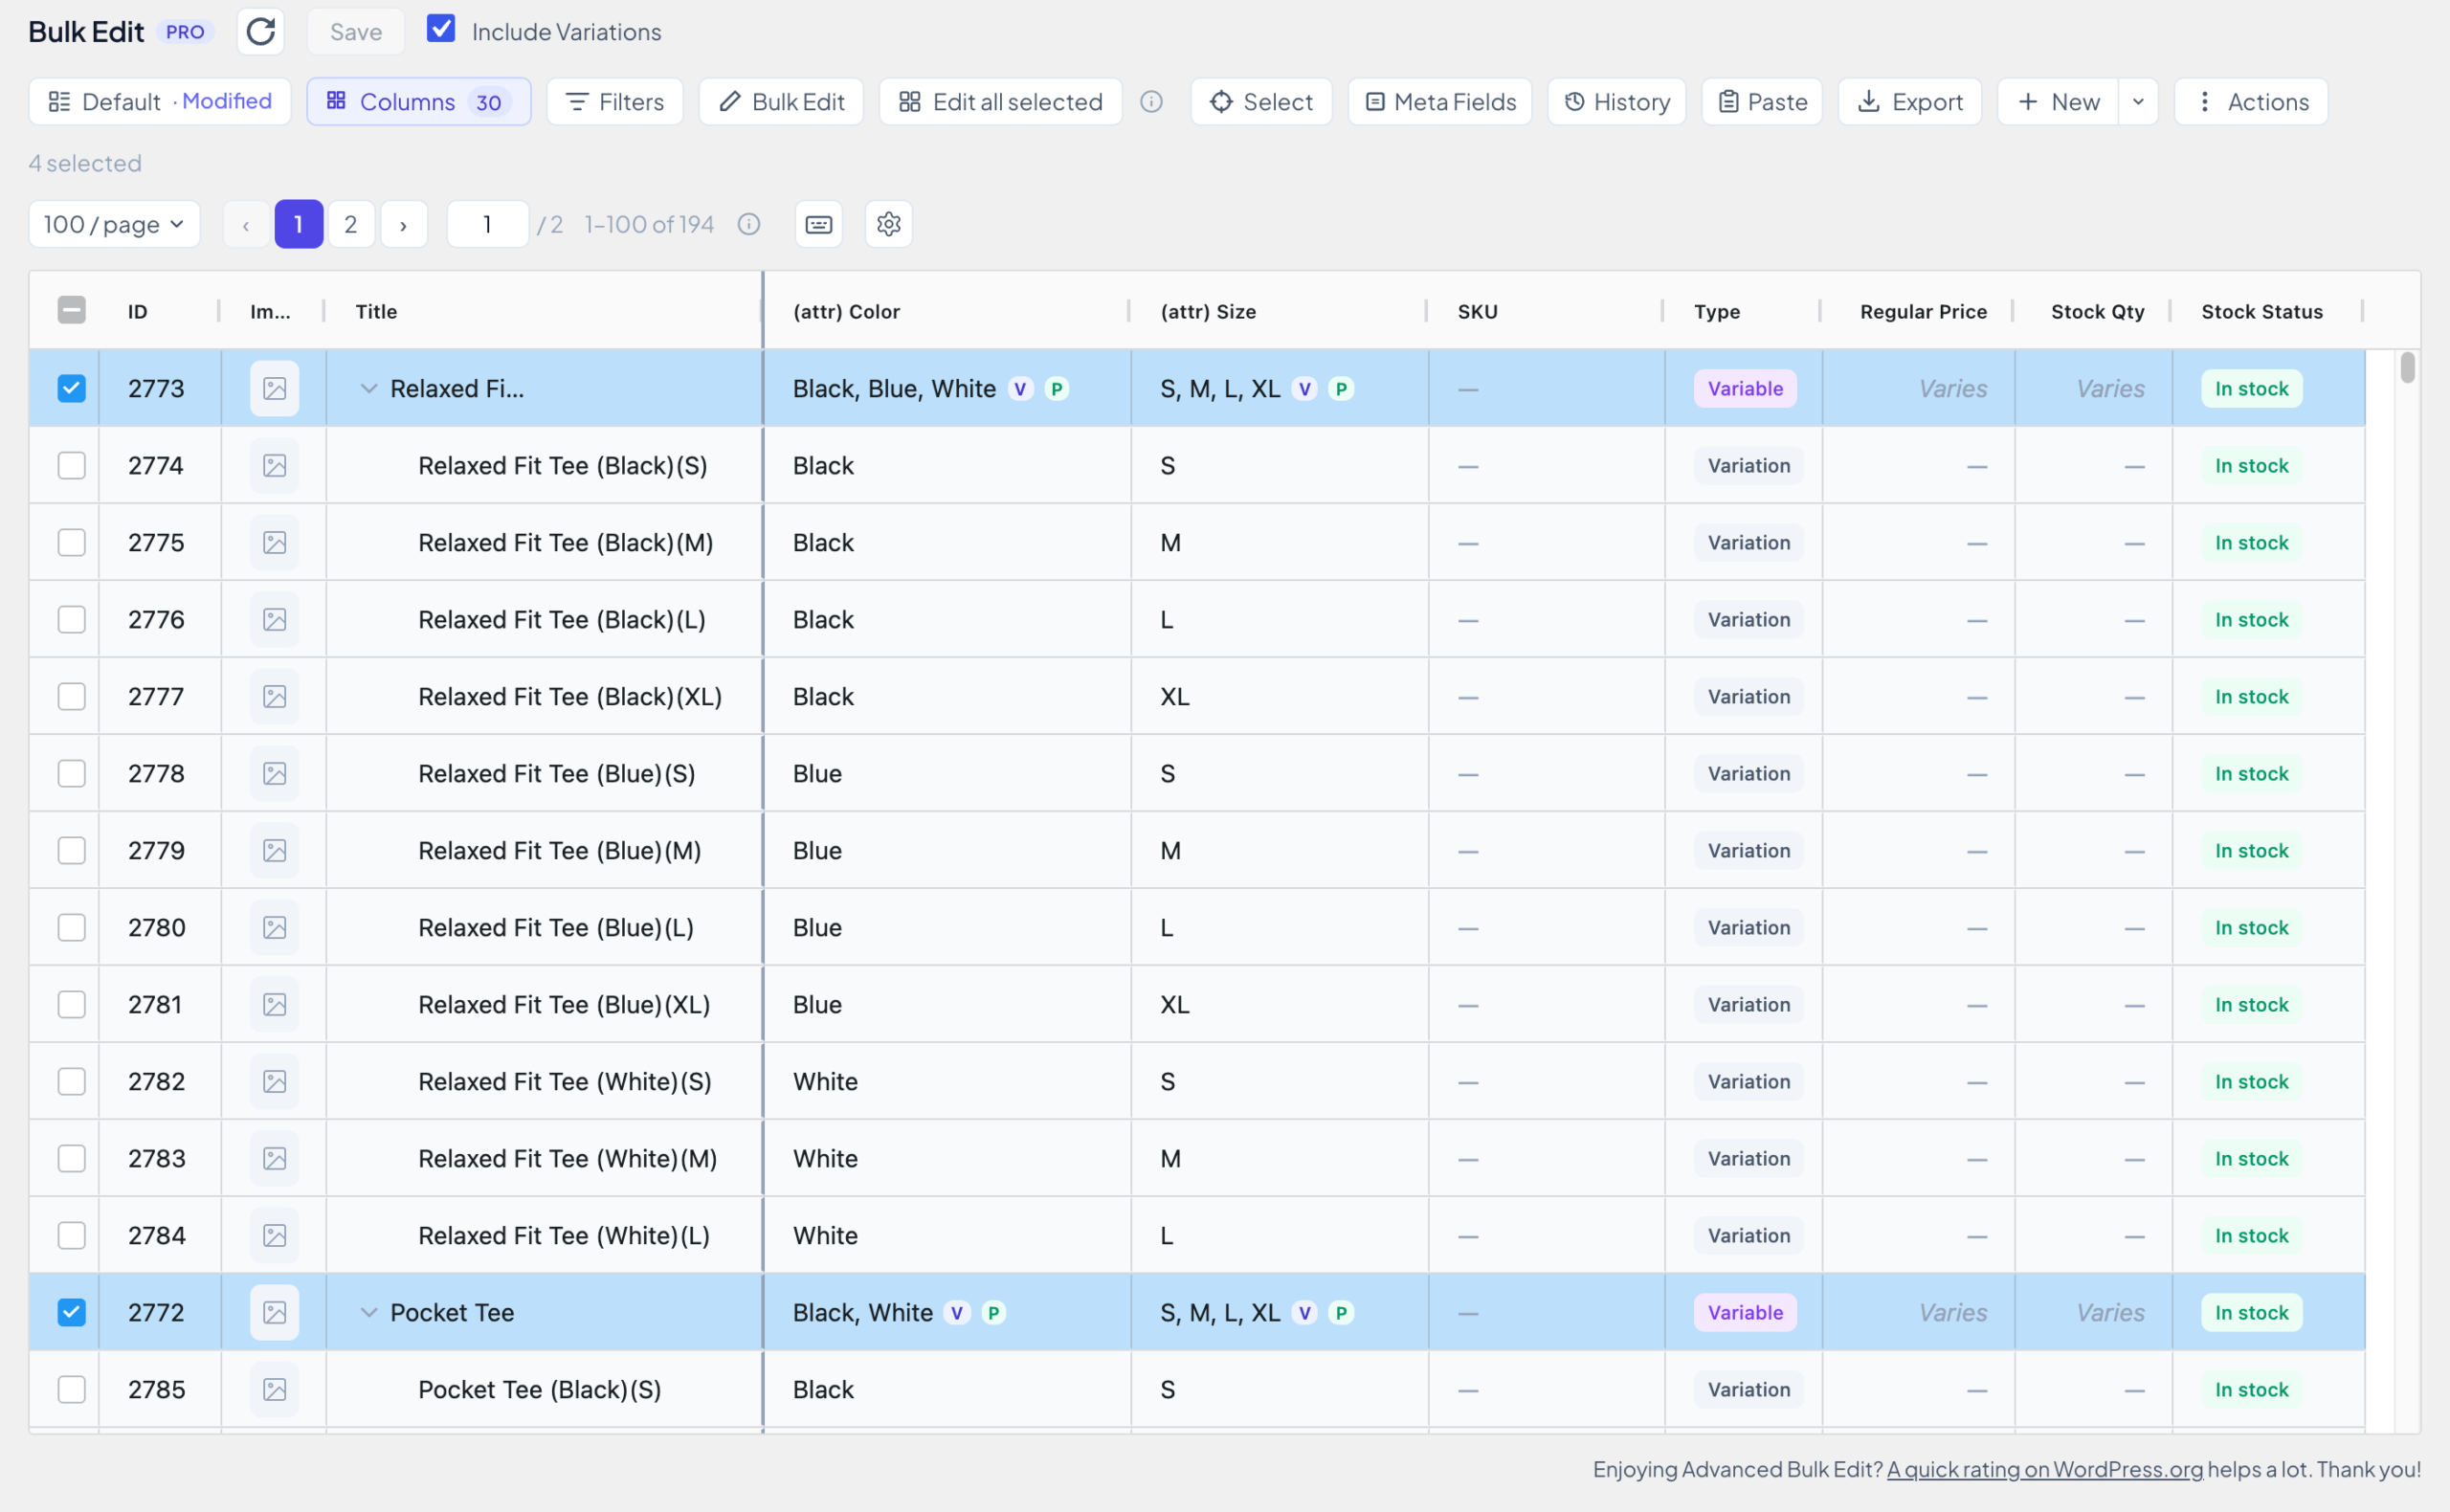2450x1512 pixels.
Task: Open the Default · Modified view selector
Action: tap(160, 102)
